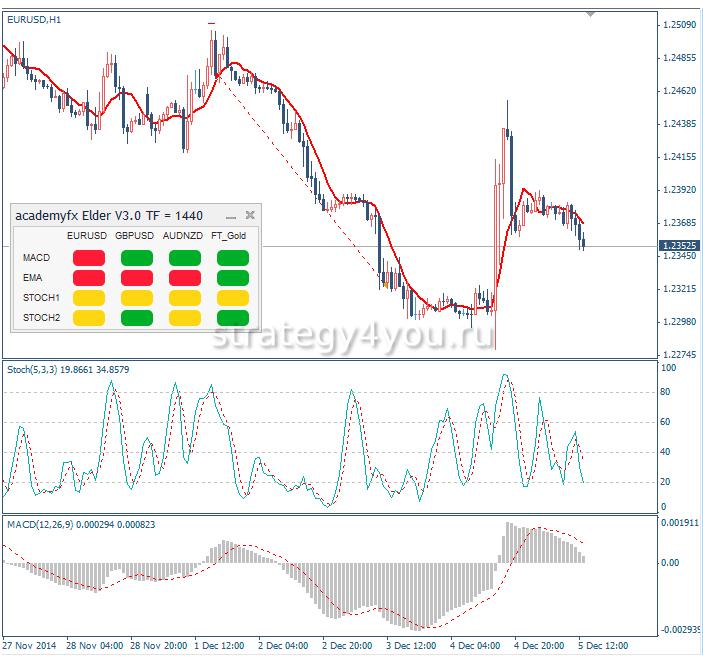This screenshot has width=703, height=668.
Task: Click the academyfx Elder panel title bar
Action: [110, 215]
